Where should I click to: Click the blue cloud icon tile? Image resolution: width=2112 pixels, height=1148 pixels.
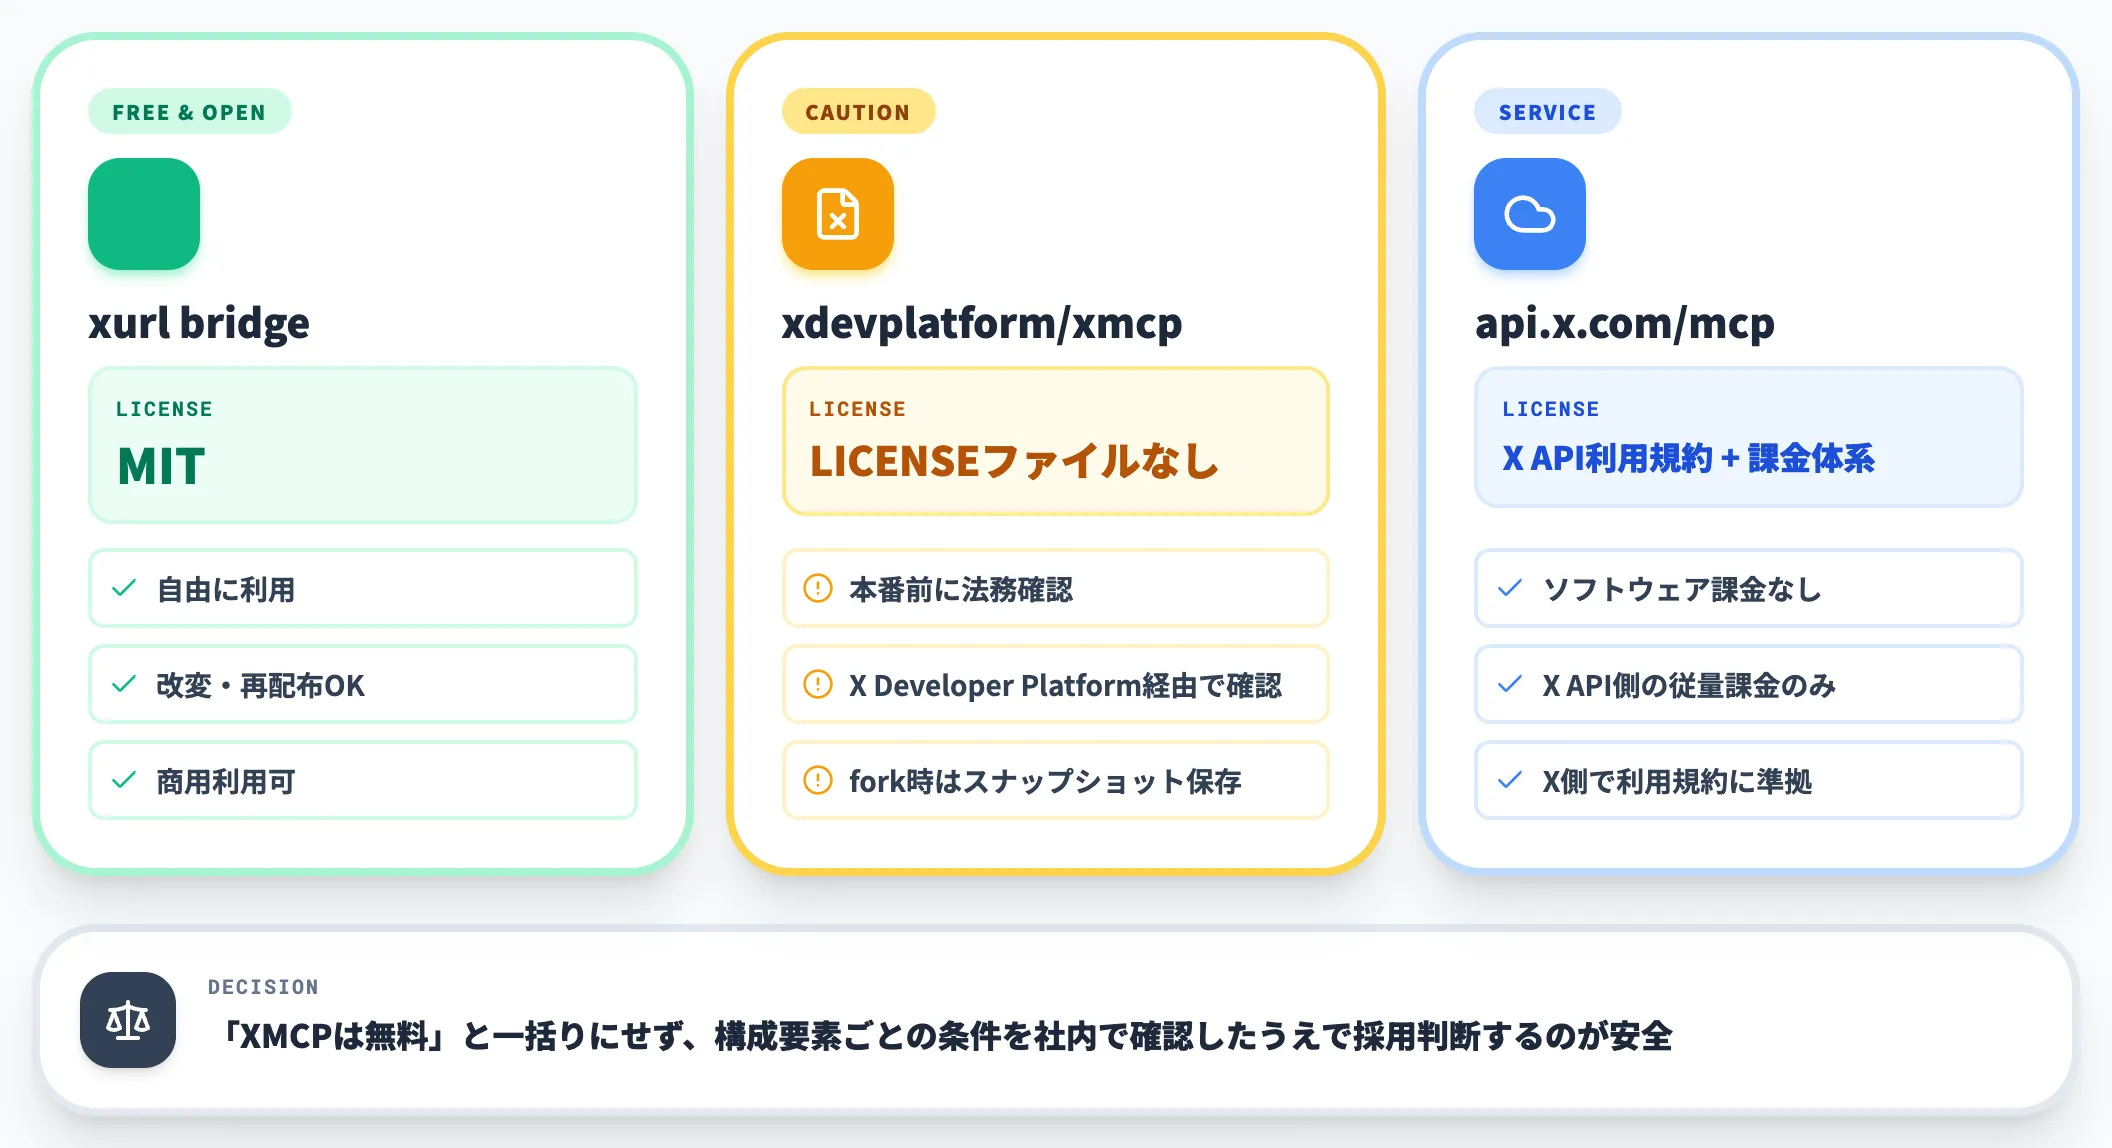coord(1530,214)
